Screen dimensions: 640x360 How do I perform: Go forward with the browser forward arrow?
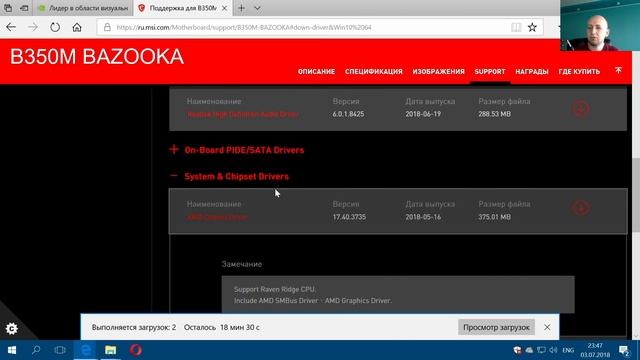33,27
